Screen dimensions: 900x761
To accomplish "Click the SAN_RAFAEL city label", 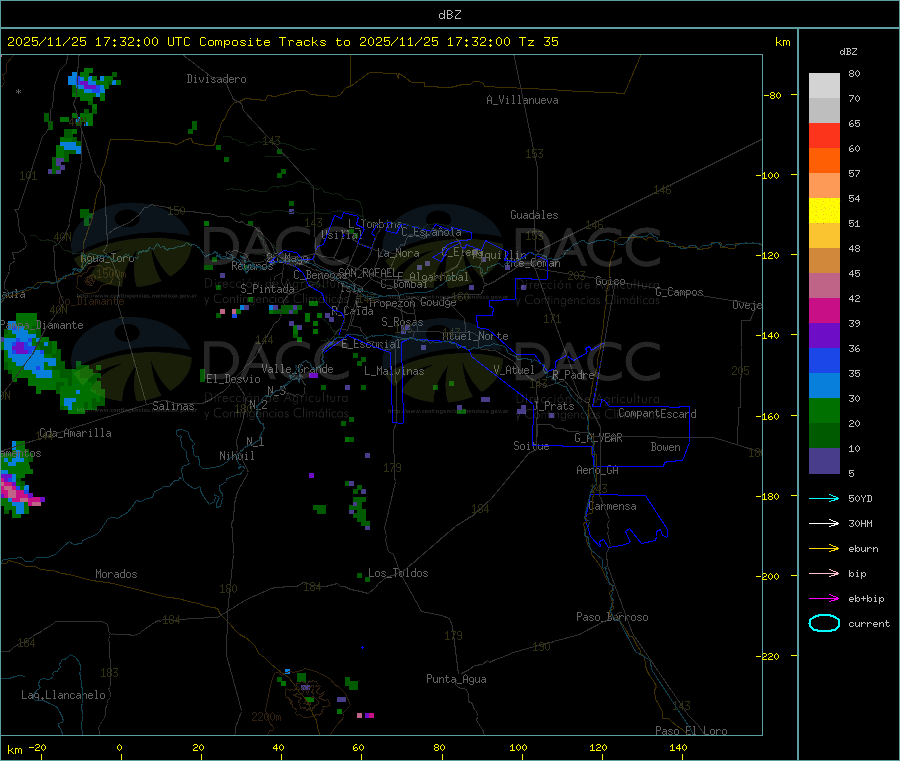I will (x=367, y=272).
